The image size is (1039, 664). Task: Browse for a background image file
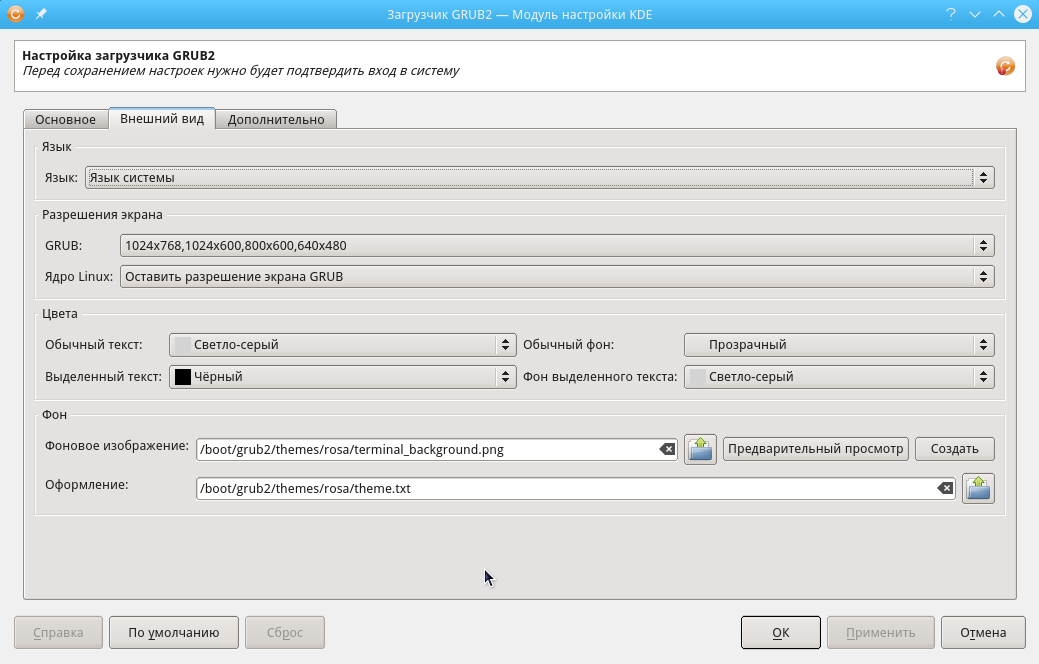700,449
